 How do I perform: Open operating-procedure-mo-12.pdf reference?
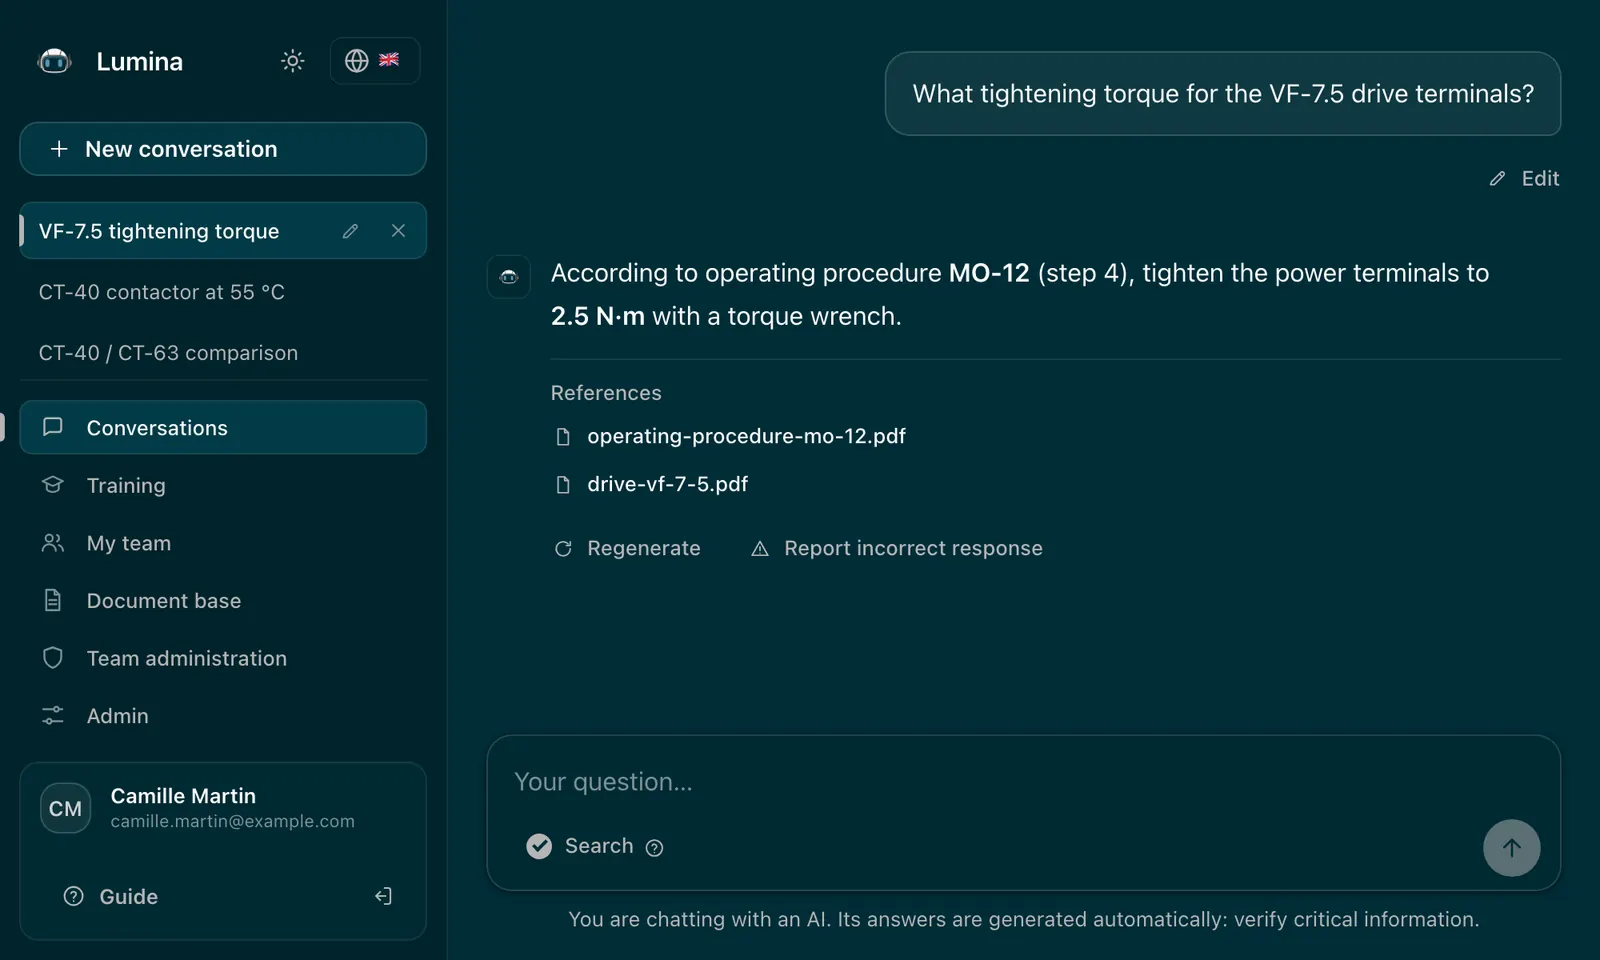coord(730,436)
